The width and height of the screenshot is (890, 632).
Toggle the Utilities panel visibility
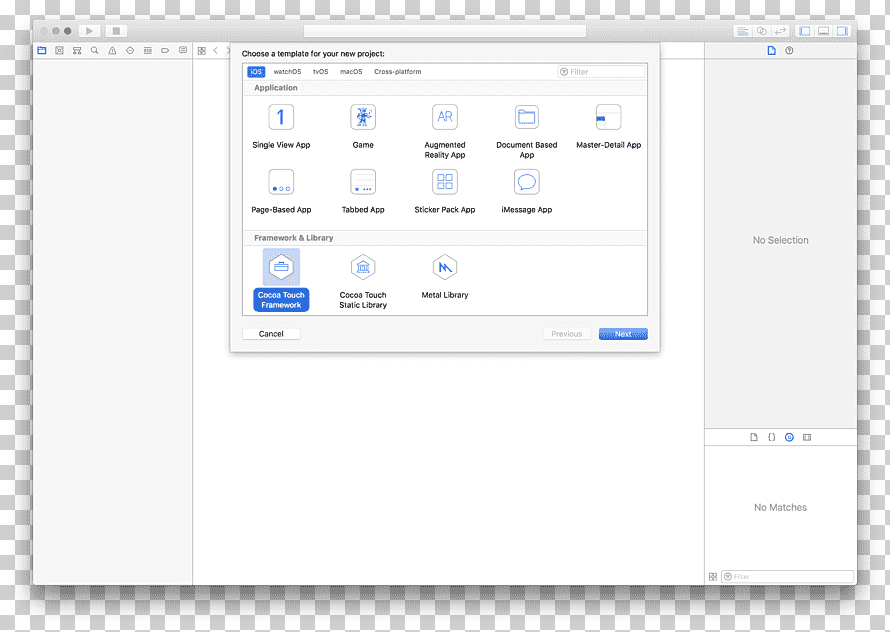(842, 31)
